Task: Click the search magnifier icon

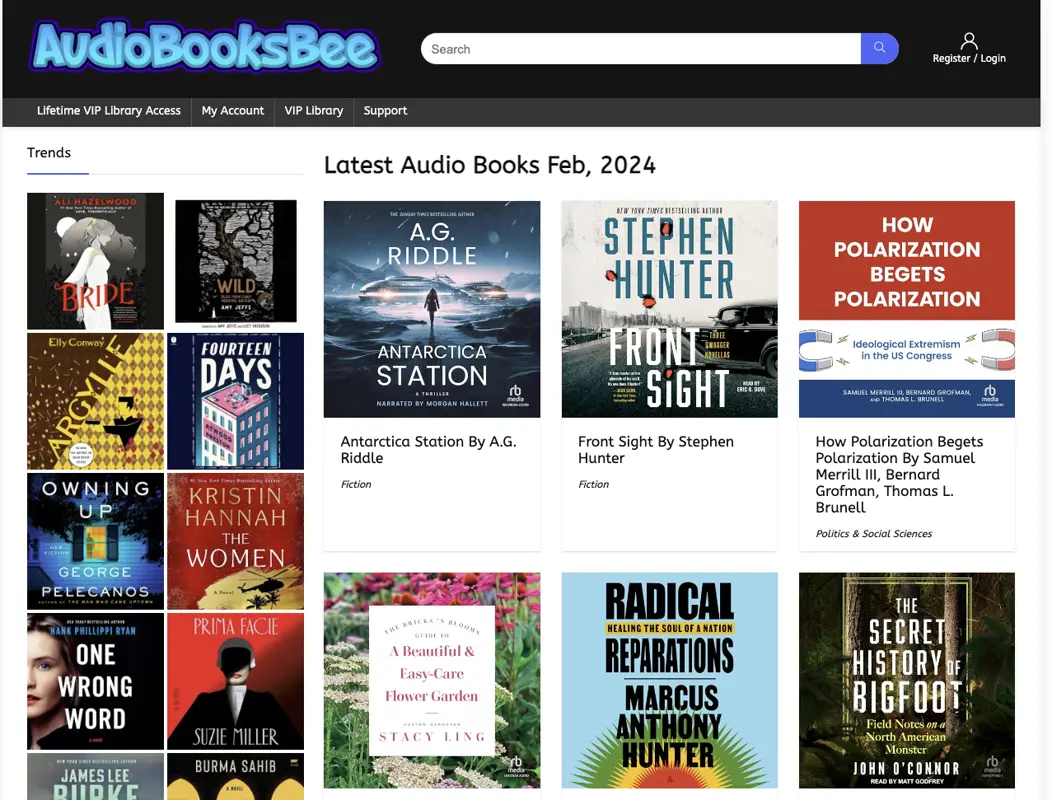Action: (878, 48)
